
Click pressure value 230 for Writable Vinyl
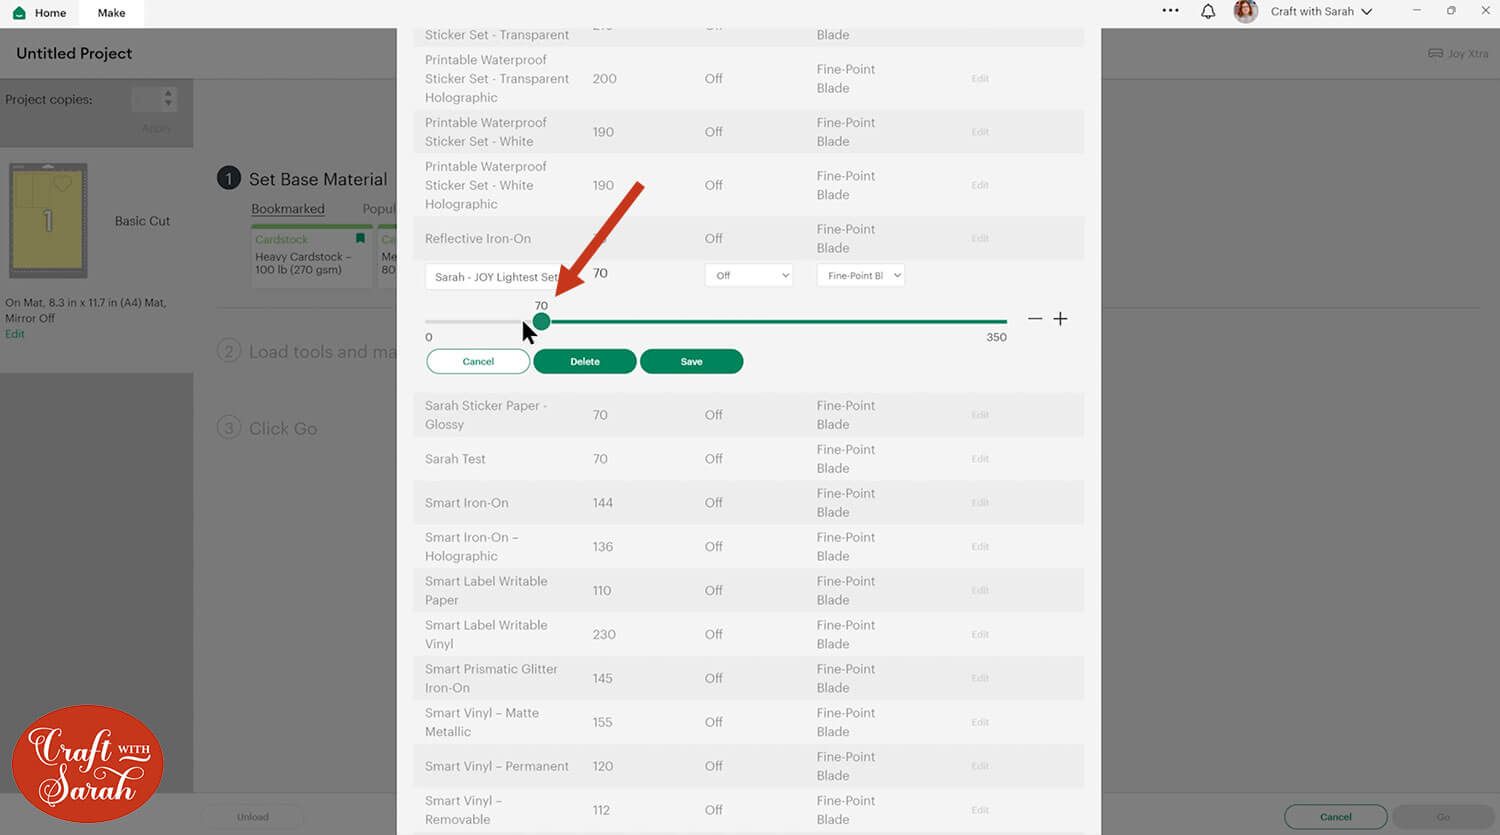(x=604, y=634)
